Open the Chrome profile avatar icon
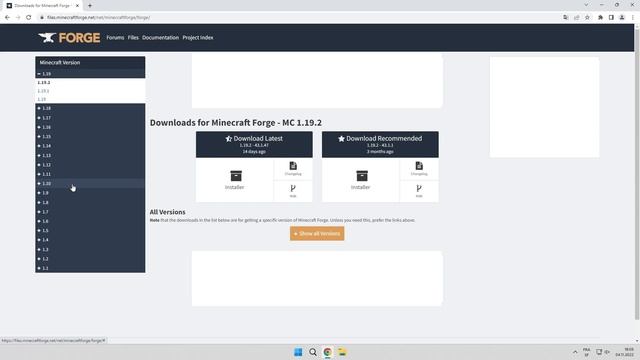The height and width of the screenshot is (360, 640). pos(622,18)
